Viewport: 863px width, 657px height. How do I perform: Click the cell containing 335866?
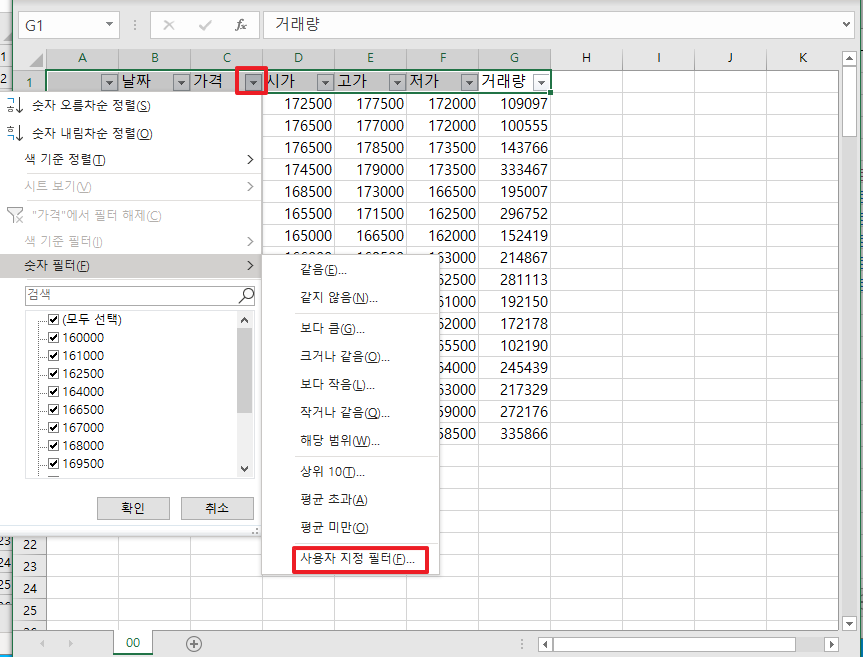pyautogui.click(x=515, y=434)
